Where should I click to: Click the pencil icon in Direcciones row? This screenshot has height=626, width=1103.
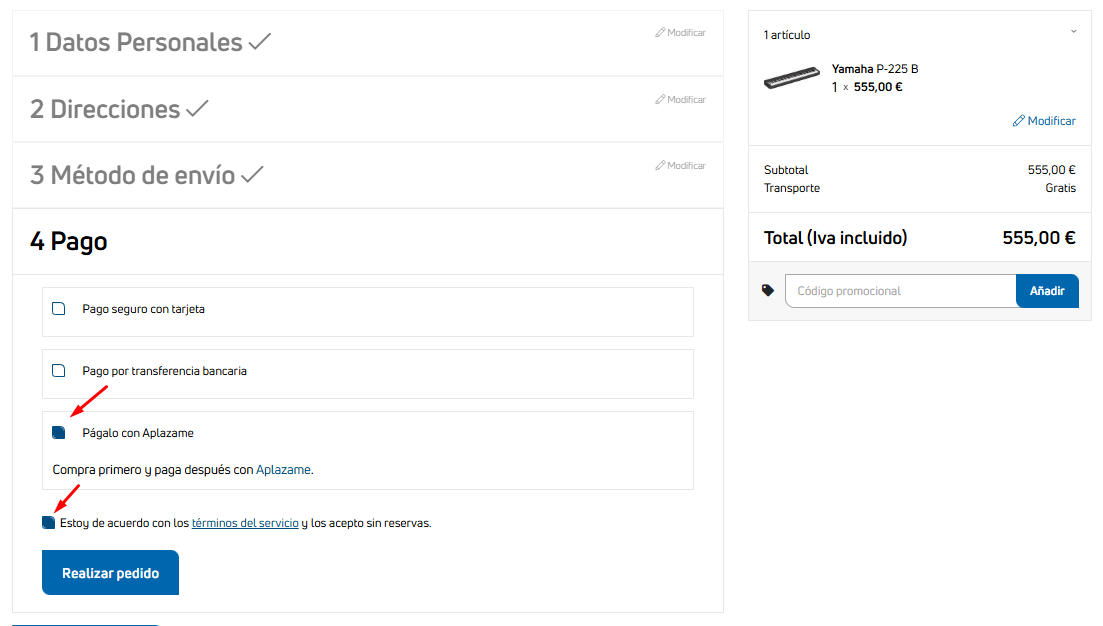pyautogui.click(x=660, y=100)
